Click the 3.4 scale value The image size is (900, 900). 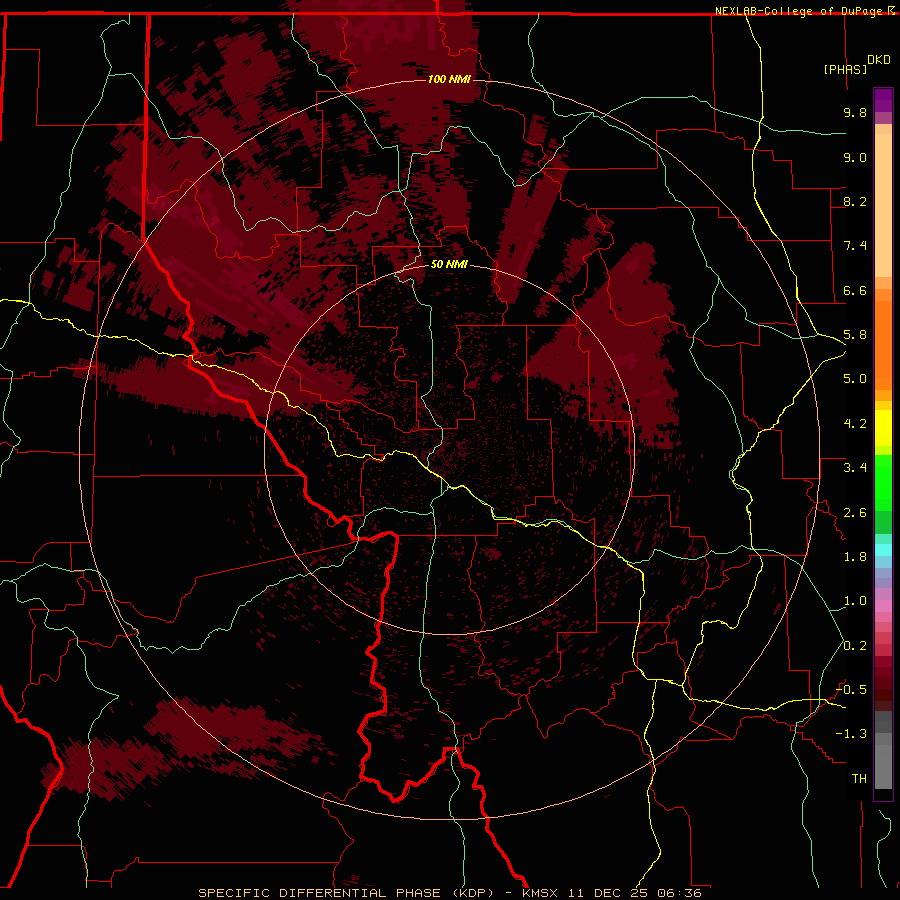tap(855, 468)
